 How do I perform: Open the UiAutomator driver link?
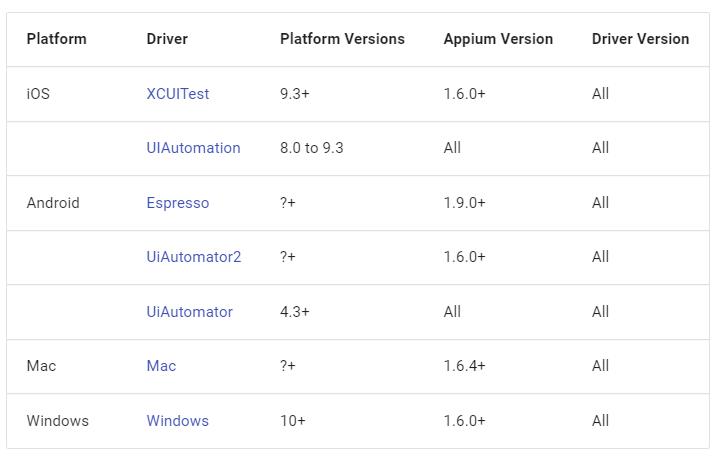pyautogui.click(x=189, y=312)
